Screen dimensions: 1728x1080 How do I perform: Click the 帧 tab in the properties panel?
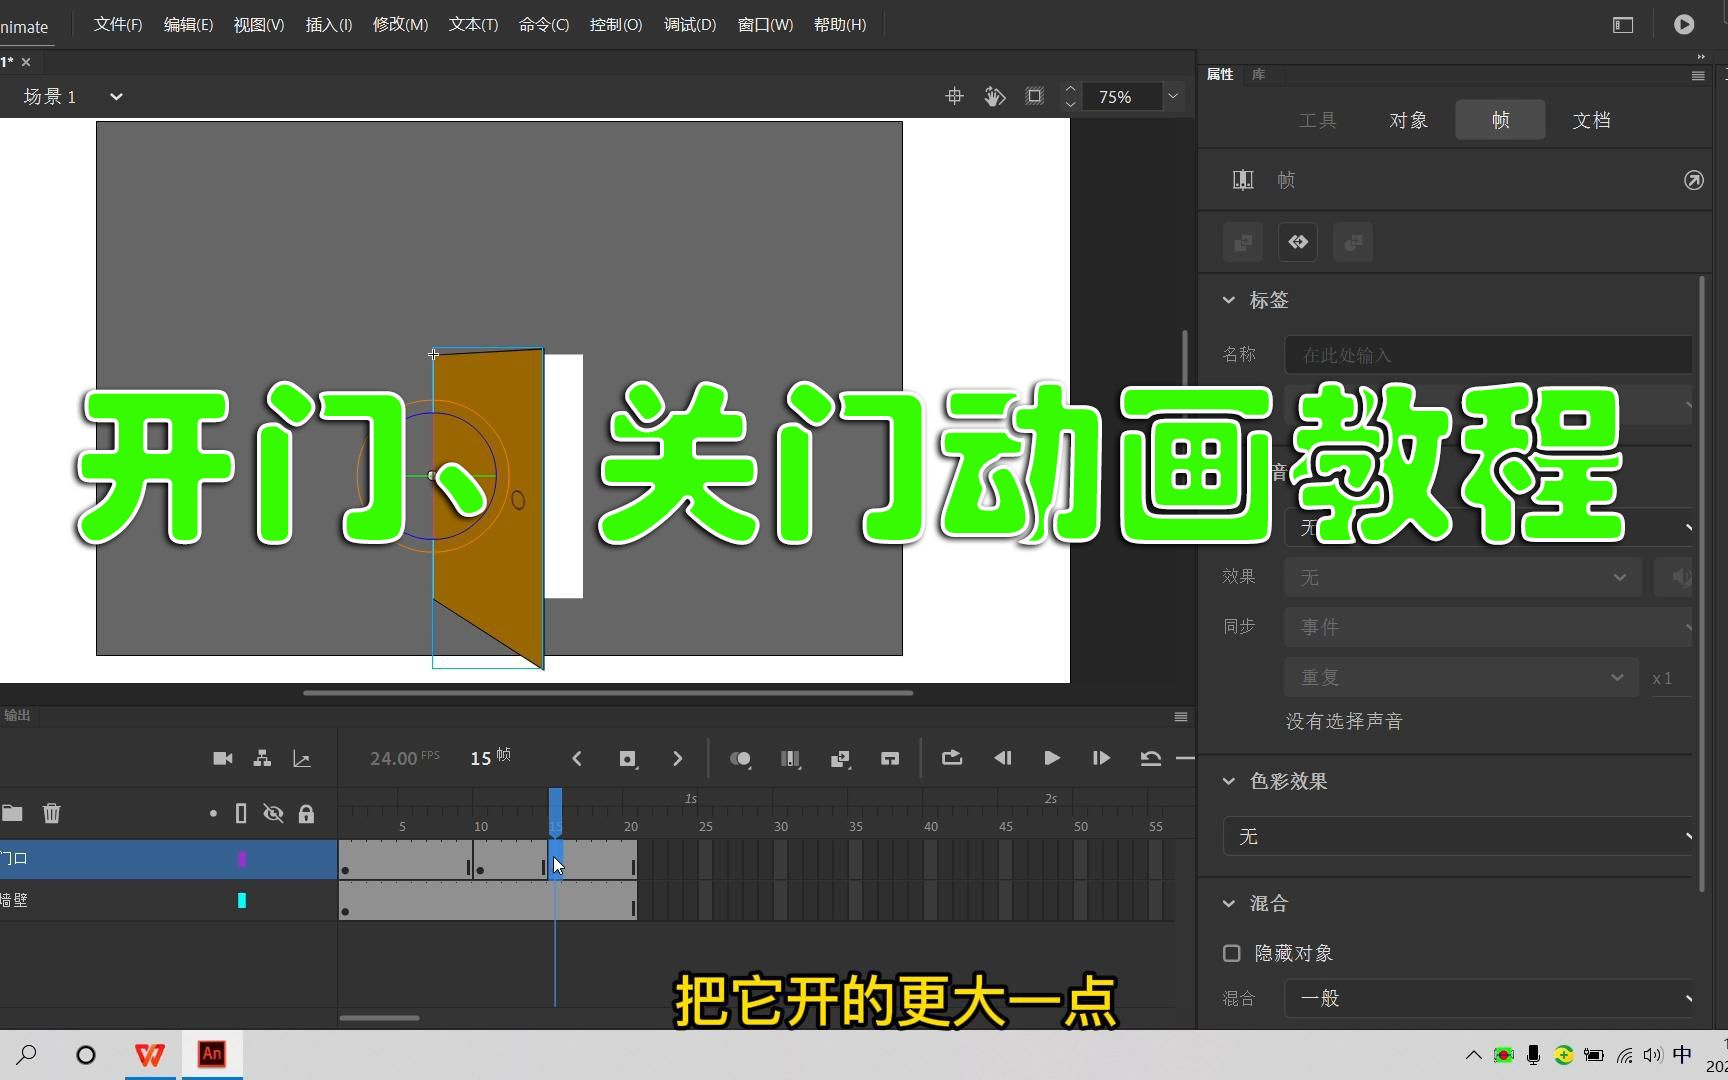[1499, 119]
